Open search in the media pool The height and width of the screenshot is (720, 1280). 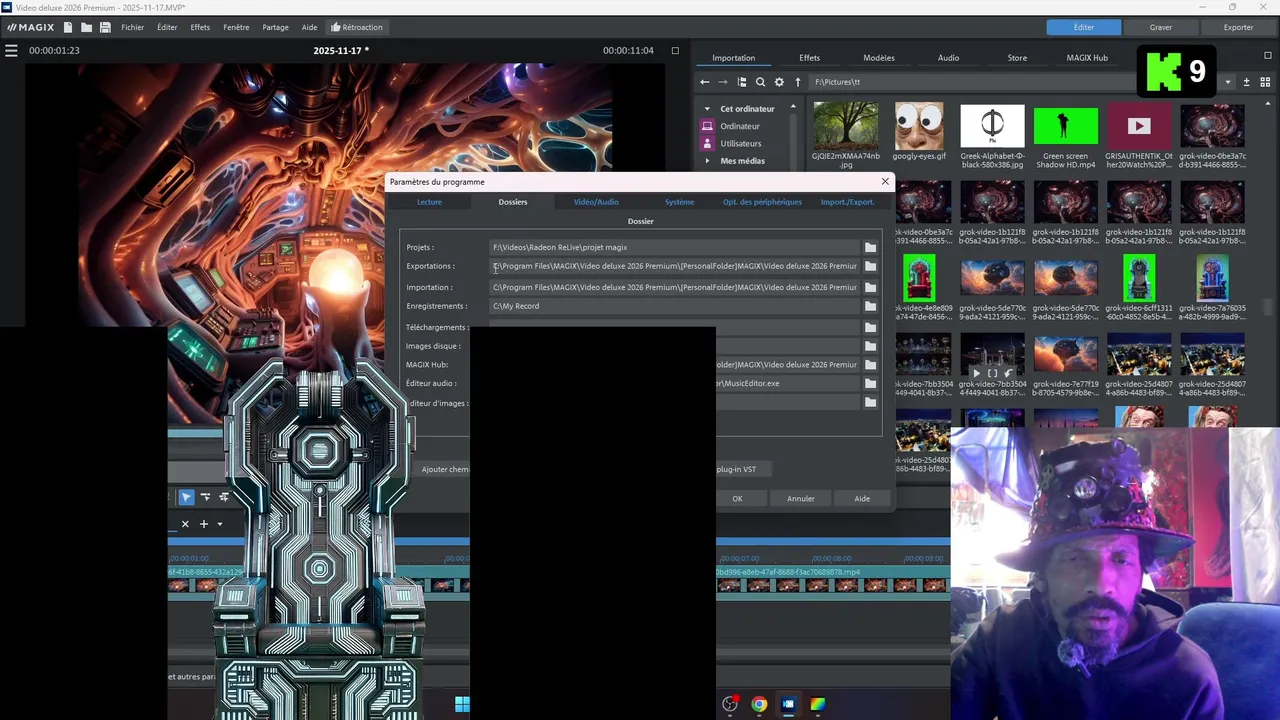760,82
